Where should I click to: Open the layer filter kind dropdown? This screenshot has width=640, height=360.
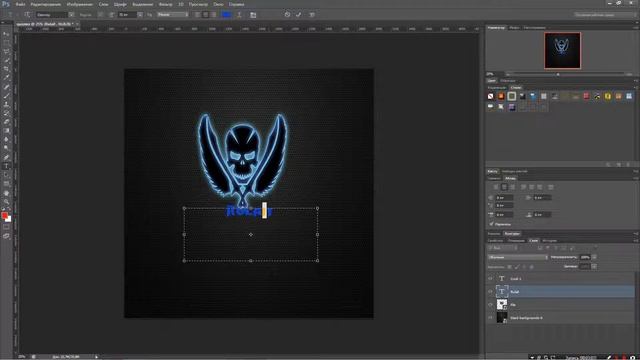[503, 248]
